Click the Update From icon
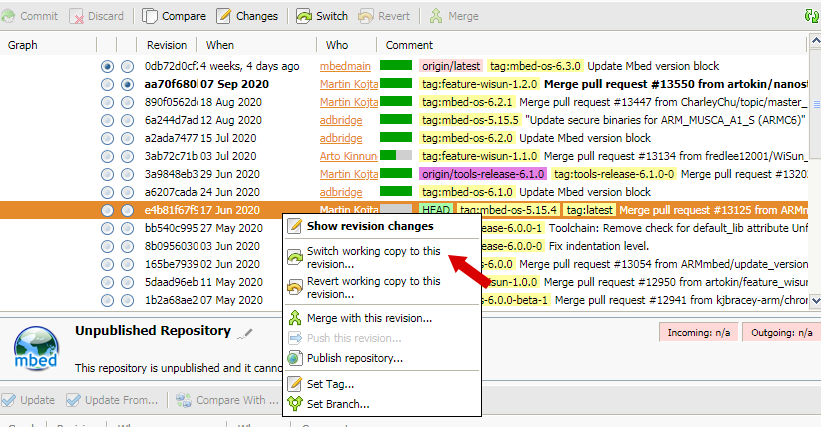This screenshot has height=427, width=821. [x=73, y=400]
